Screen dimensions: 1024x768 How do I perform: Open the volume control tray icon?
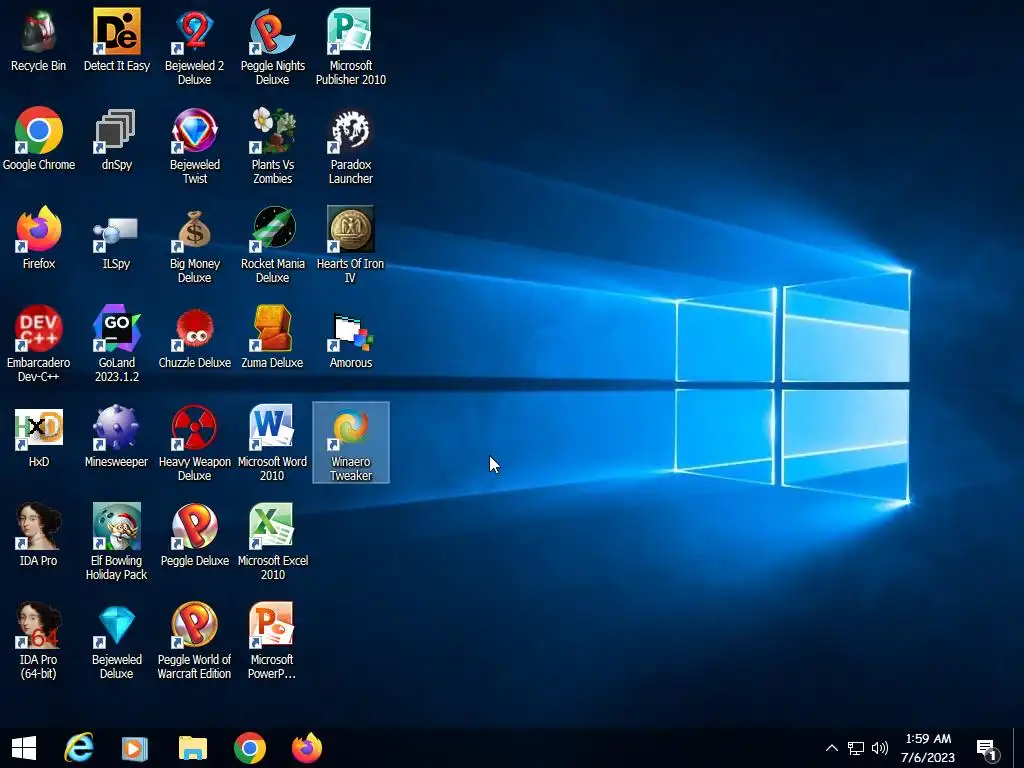tap(880, 748)
